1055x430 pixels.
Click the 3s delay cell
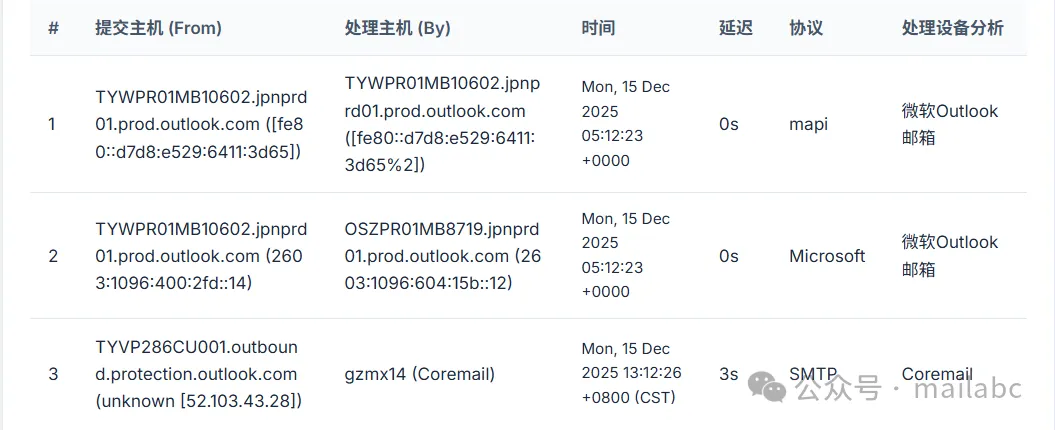tap(728, 374)
